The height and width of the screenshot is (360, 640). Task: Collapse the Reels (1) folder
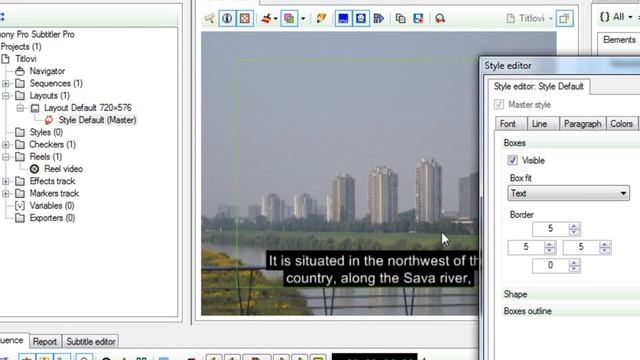(x=6, y=157)
